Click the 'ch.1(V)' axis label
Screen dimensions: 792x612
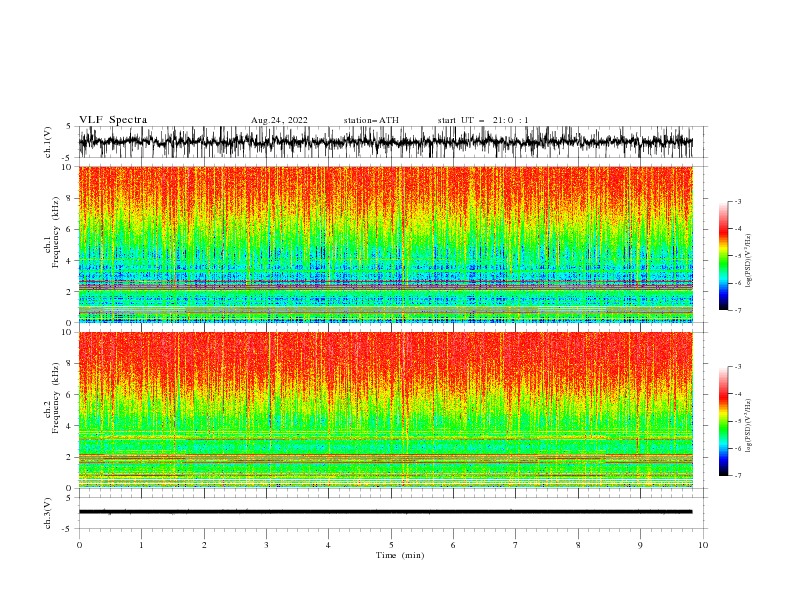(x=48, y=142)
